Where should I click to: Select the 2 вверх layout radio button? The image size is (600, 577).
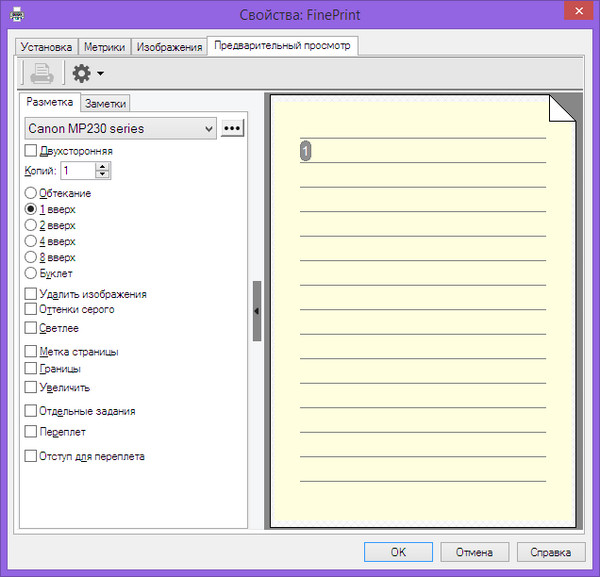(31, 226)
